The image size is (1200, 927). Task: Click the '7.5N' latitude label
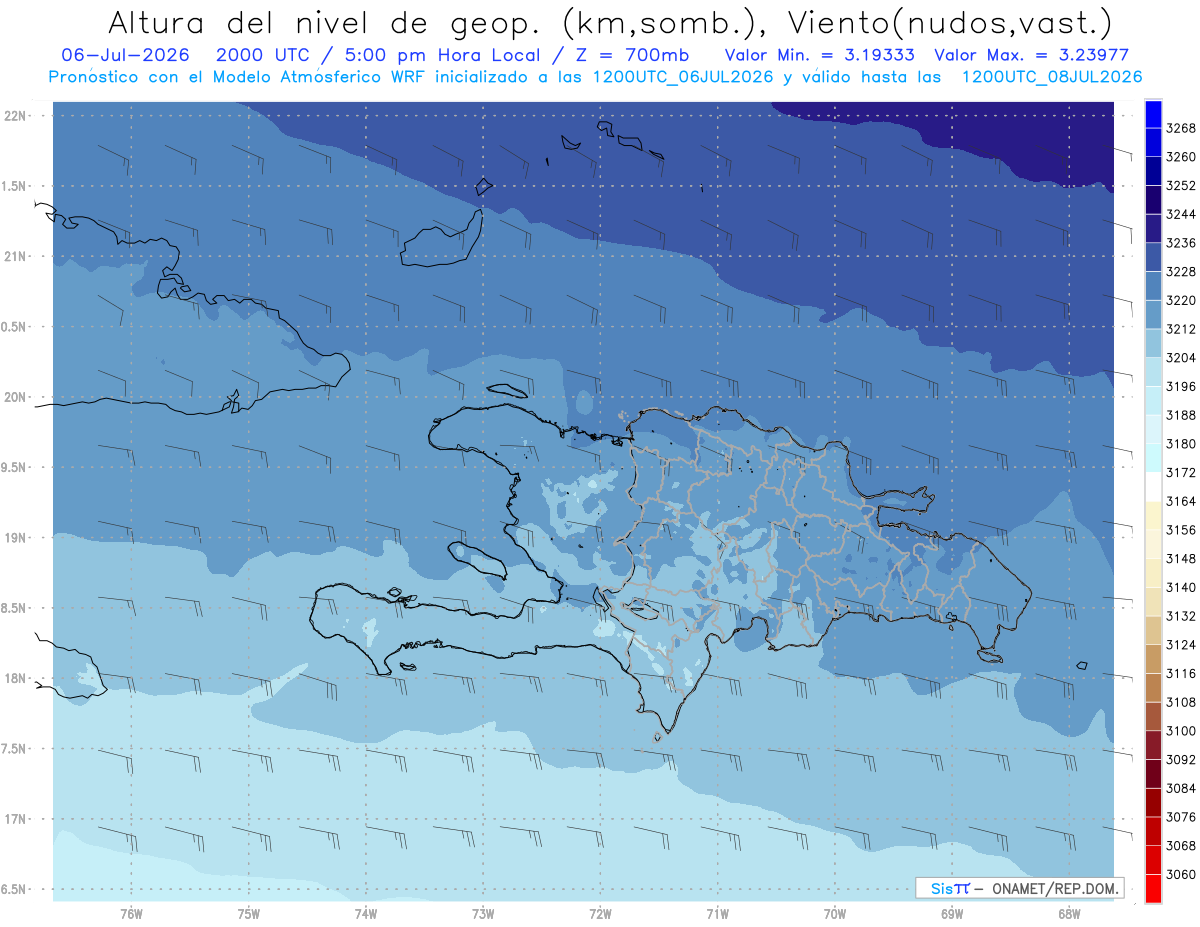tap(15, 749)
